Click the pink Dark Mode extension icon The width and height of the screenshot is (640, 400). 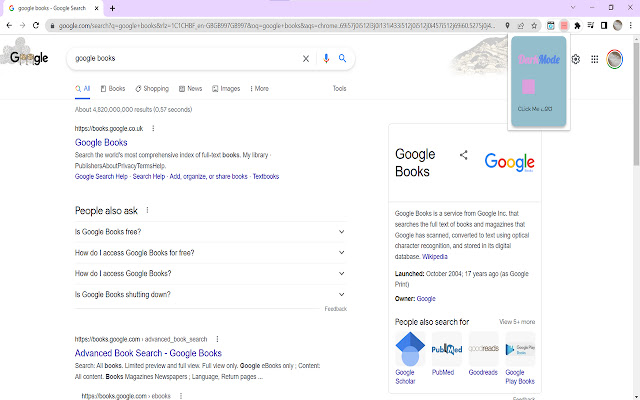(x=564, y=26)
